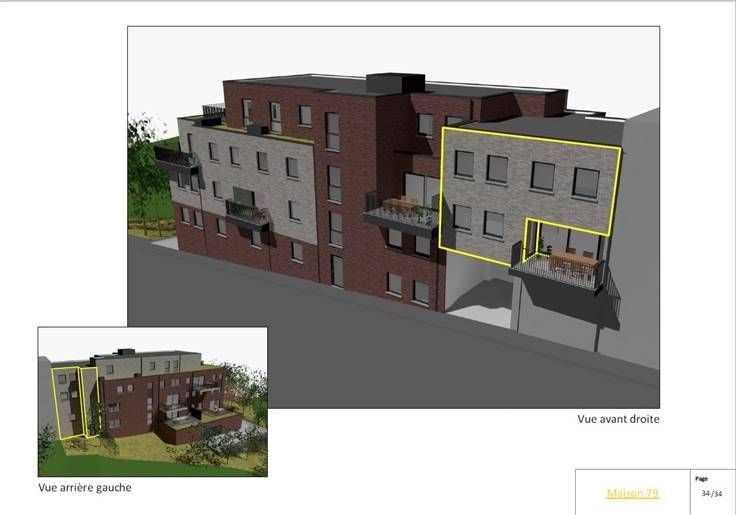Click the balcony on the beige brick section
This screenshot has height=515, width=736.
[x=246, y=212]
